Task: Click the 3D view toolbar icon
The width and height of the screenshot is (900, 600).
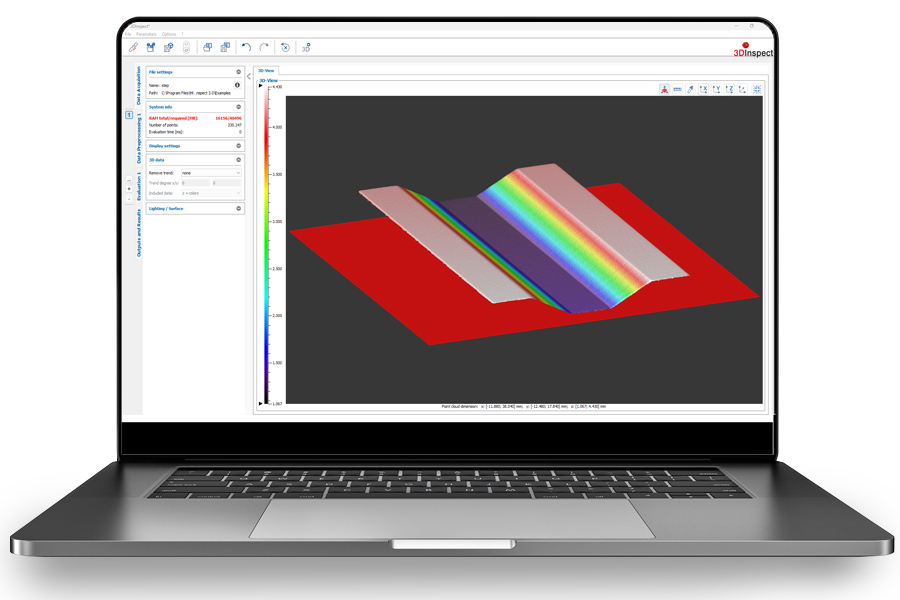Action: click(306, 47)
